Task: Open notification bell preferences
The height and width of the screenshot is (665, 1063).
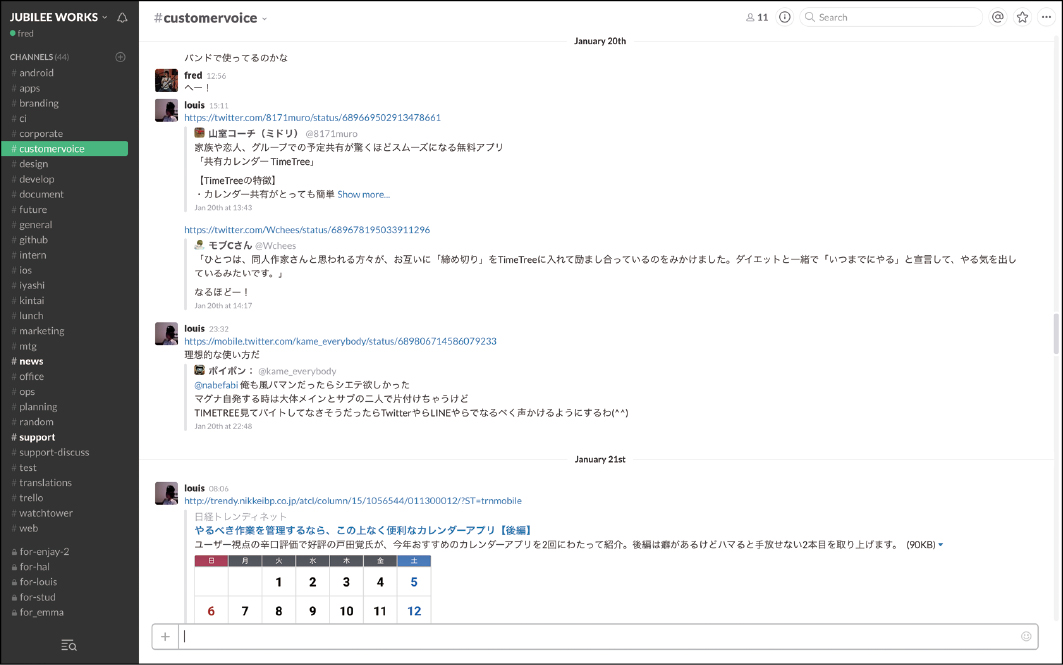Action: pos(122,18)
